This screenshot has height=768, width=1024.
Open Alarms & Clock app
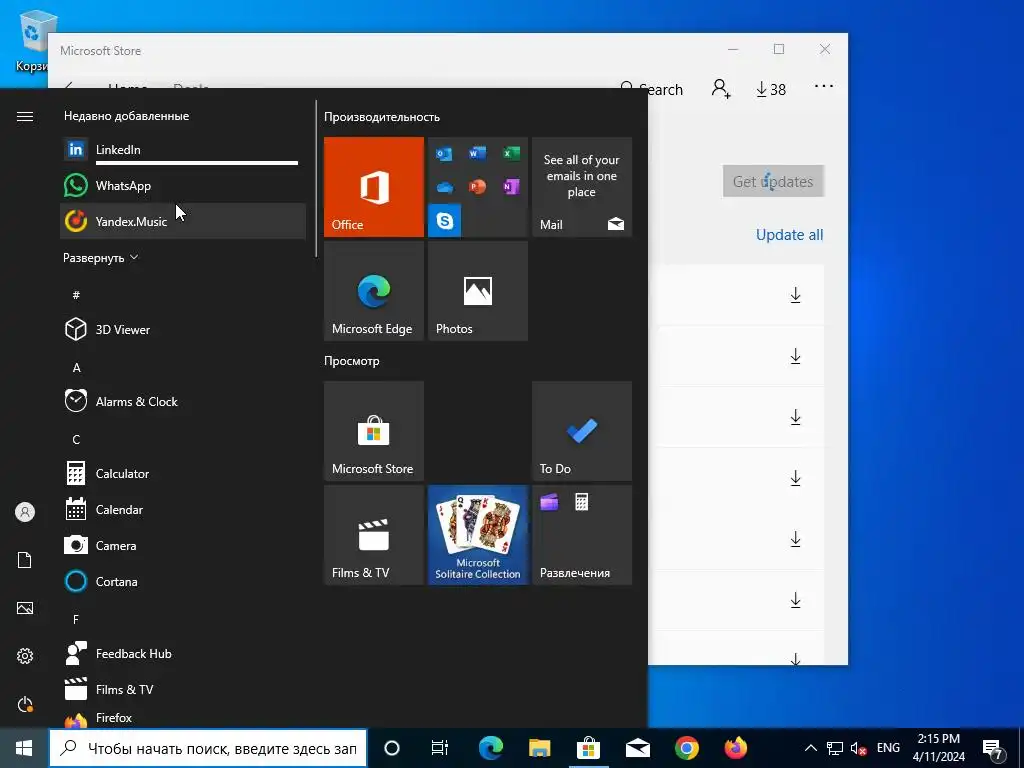pyautogui.click(x=183, y=402)
